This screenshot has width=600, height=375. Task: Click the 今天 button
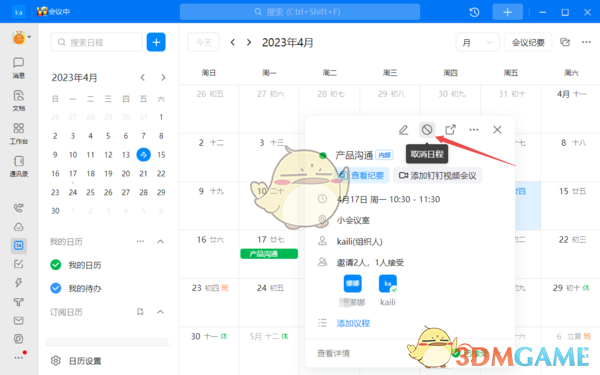click(204, 42)
